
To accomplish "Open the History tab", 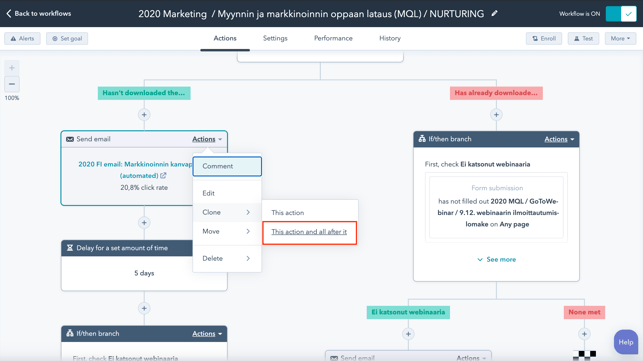I will pyautogui.click(x=390, y=38).
